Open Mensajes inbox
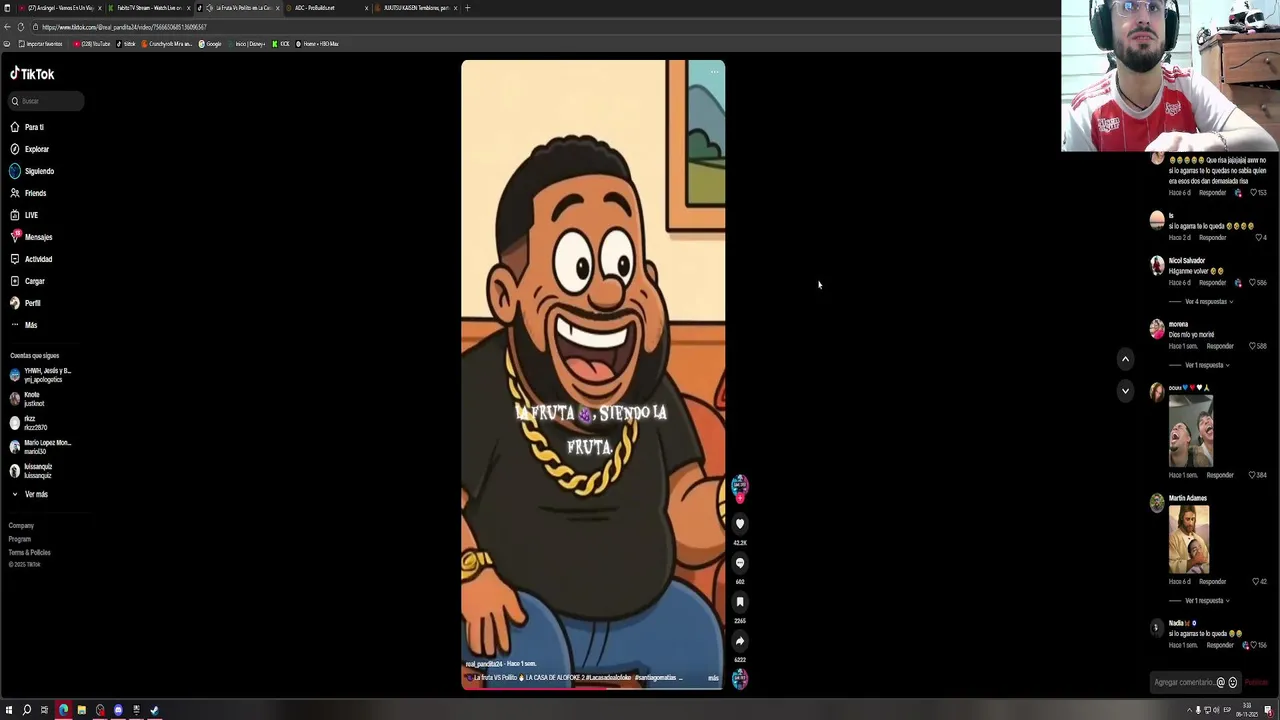 (30, 237)
